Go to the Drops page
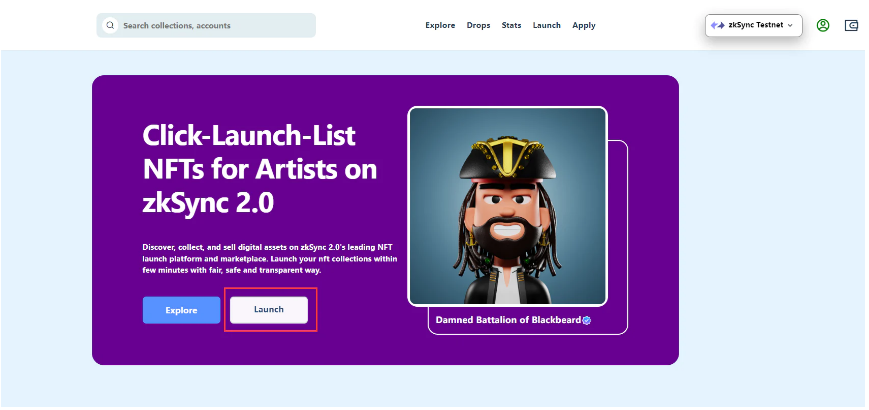Image resolution: width=869 pixels, height=410 pixels. point(478,25)
